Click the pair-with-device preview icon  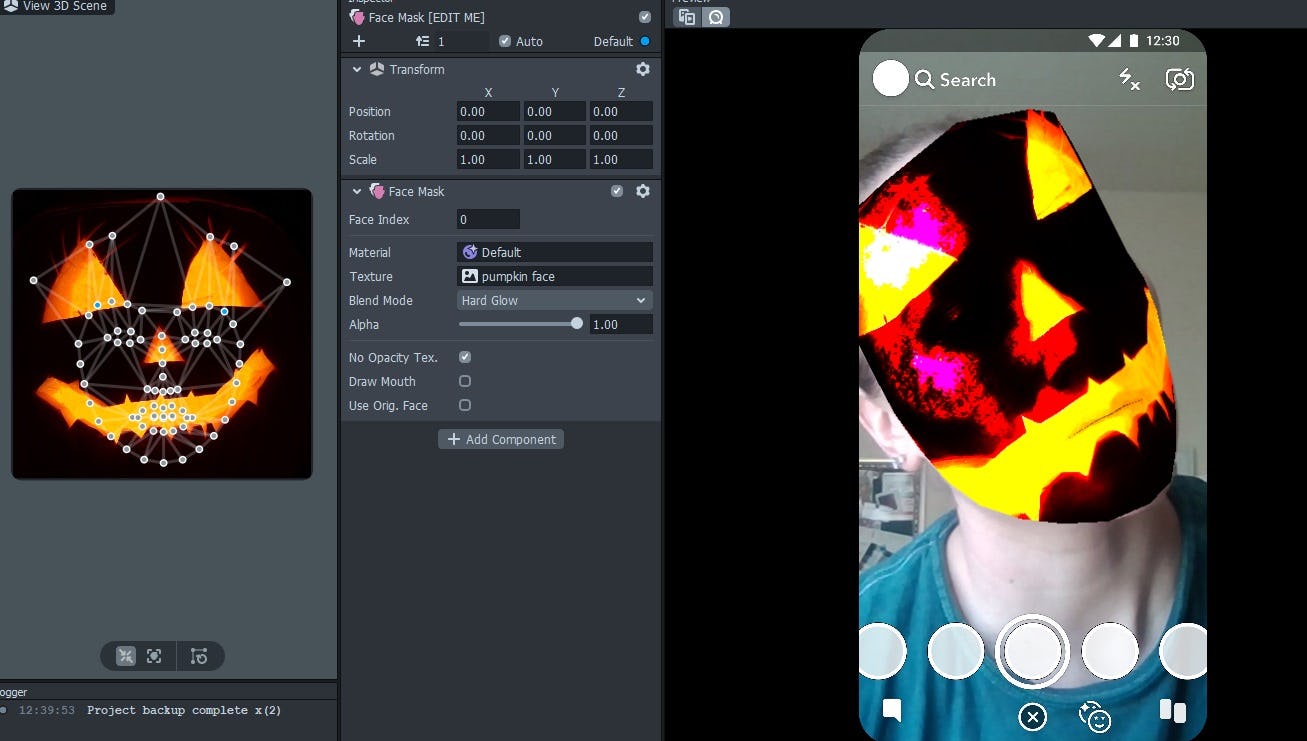tap(687, 17)
